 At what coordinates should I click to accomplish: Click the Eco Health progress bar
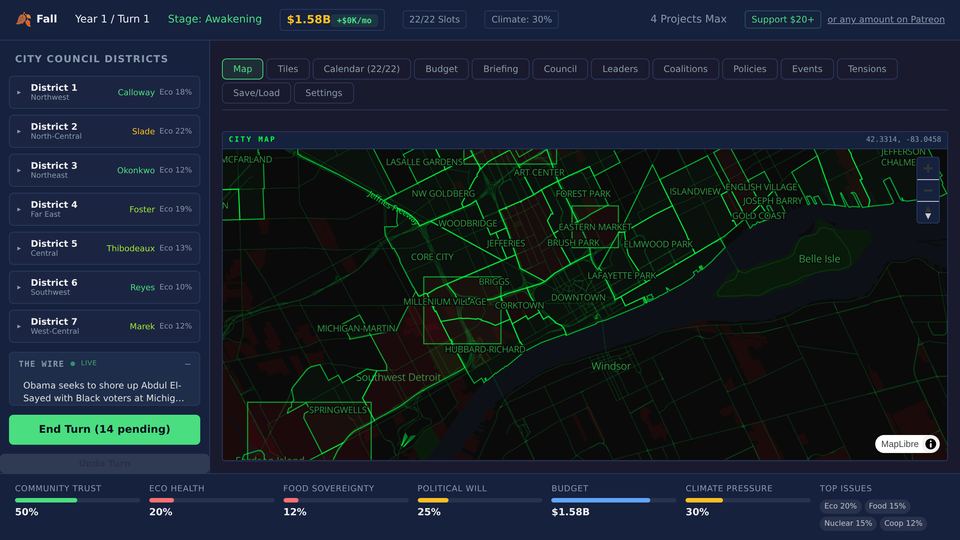coord(211,500)
